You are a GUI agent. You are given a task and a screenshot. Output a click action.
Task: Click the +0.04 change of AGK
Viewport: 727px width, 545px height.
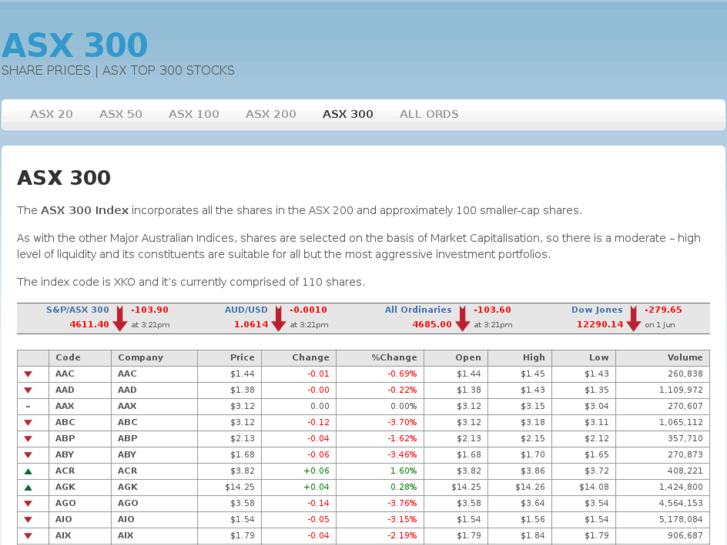(x=316, y=487)
